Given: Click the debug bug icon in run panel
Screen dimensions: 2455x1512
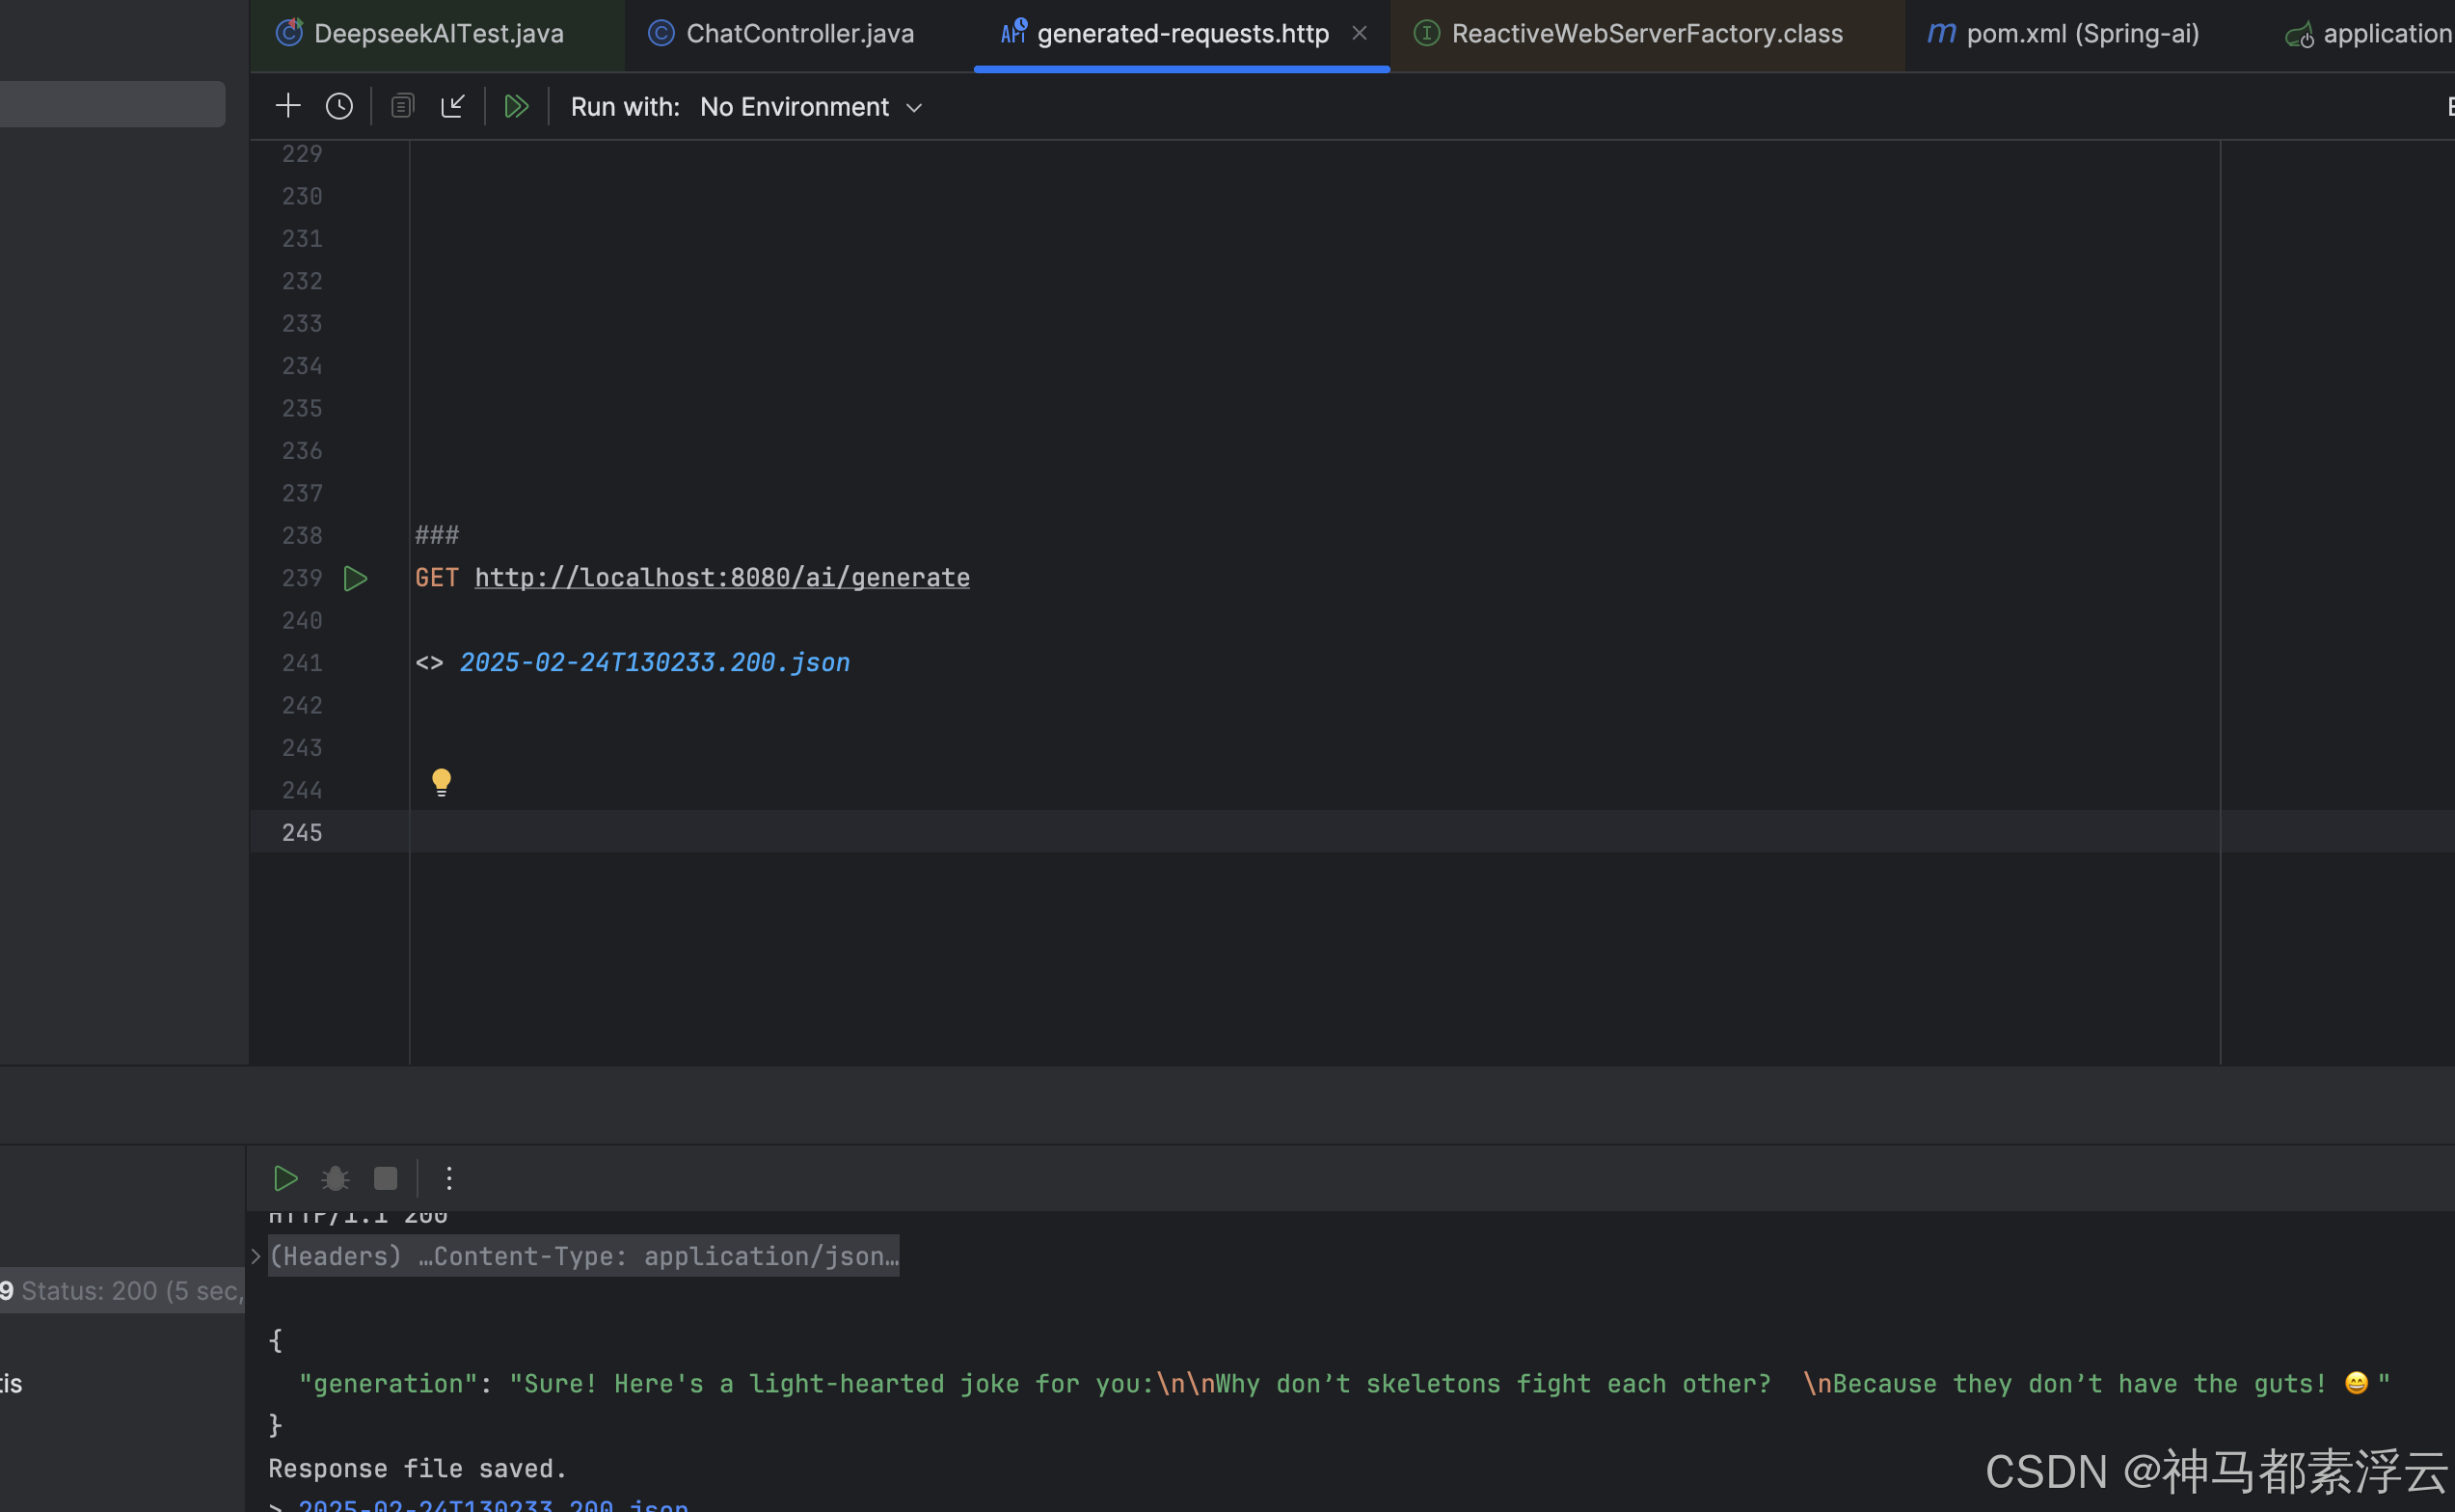Looking at the screenshot, I should 335,1179.
